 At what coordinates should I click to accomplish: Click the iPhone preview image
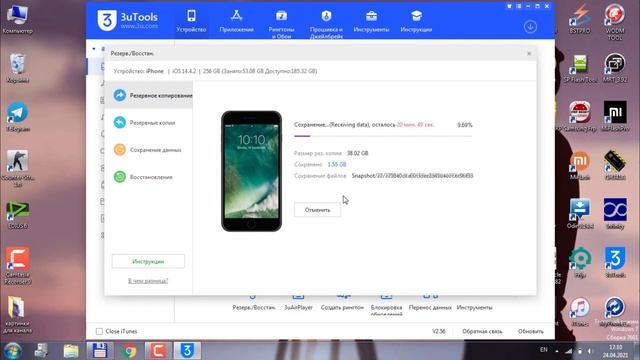[251, 171]
